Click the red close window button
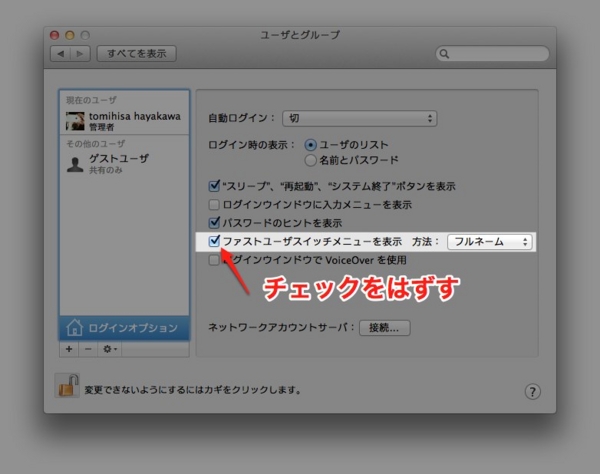The height and width of the screenshot is (474, 600). tap(55, 35)
